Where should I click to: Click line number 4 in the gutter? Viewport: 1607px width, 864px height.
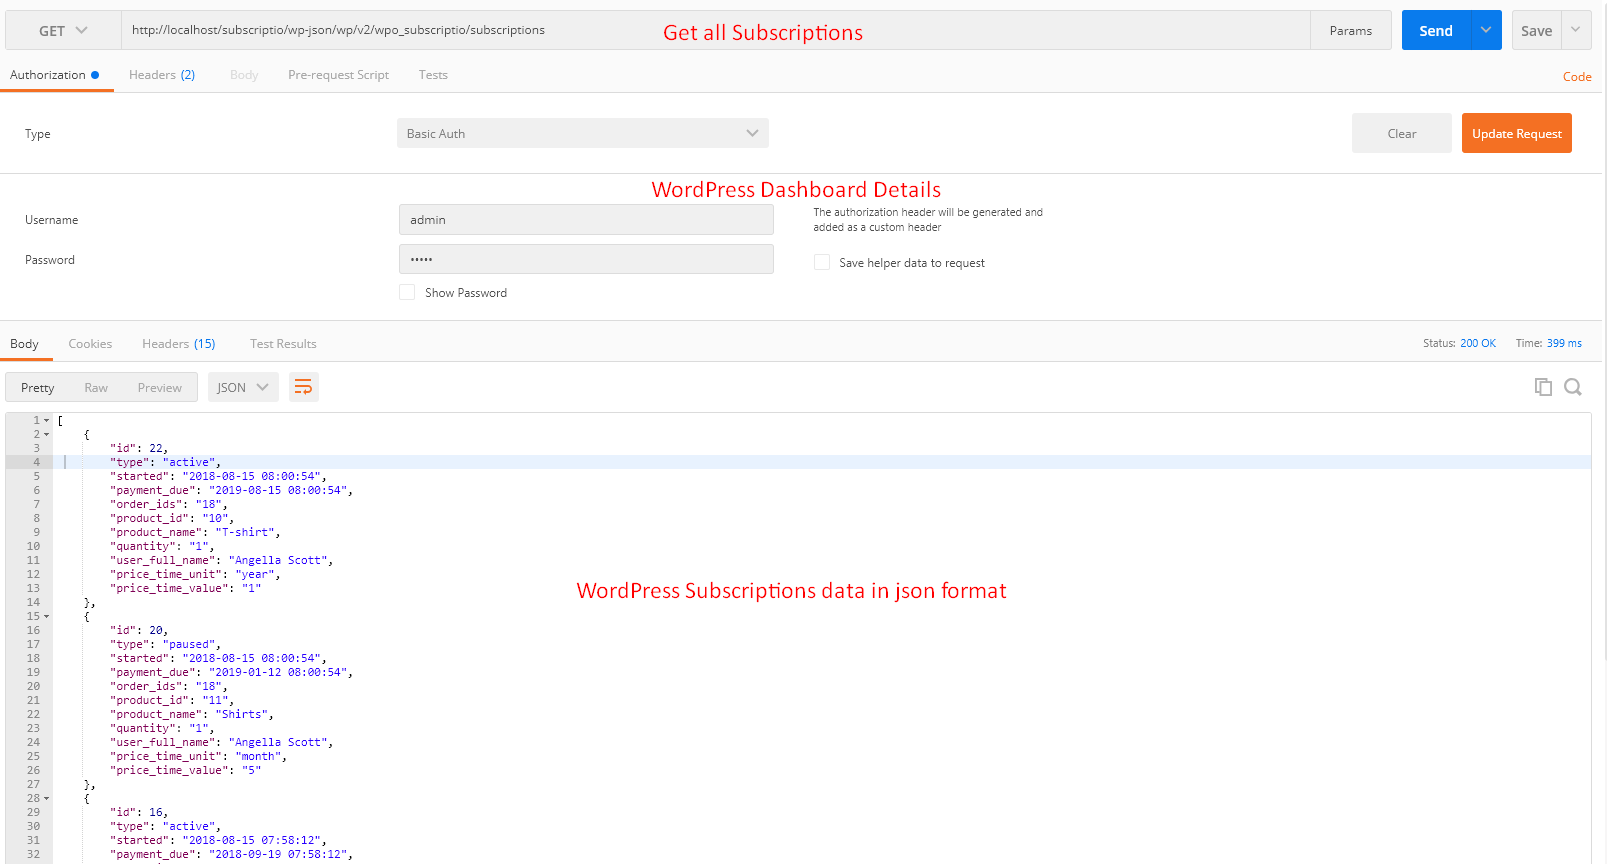36,463
